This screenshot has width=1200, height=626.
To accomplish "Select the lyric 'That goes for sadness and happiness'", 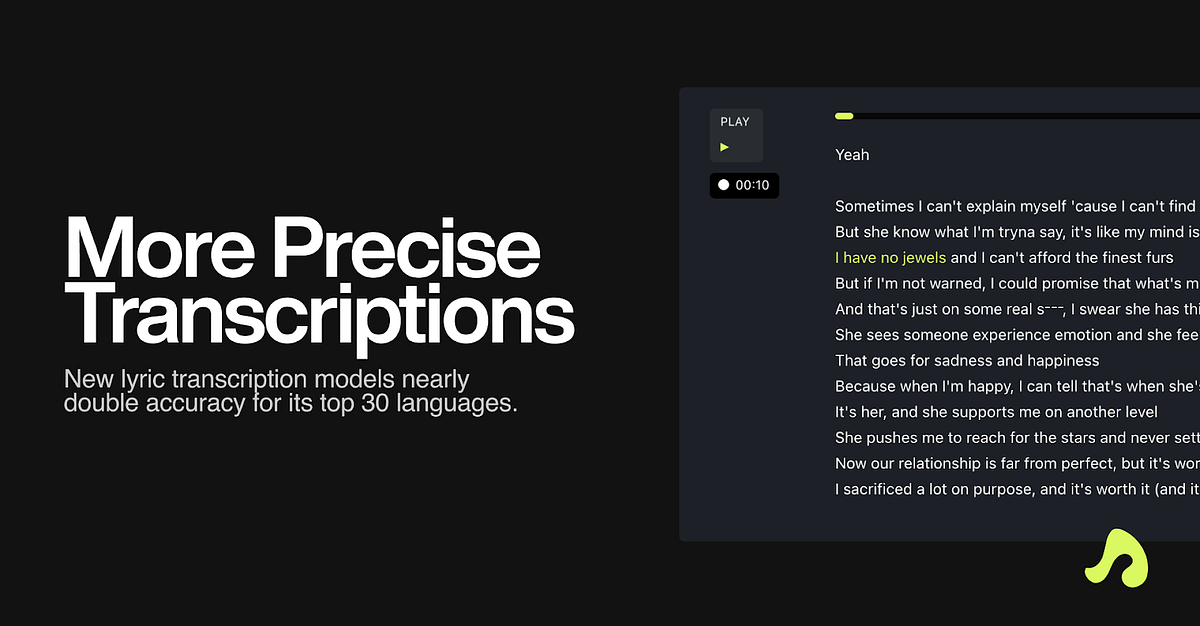I will [x=966, y=360].
